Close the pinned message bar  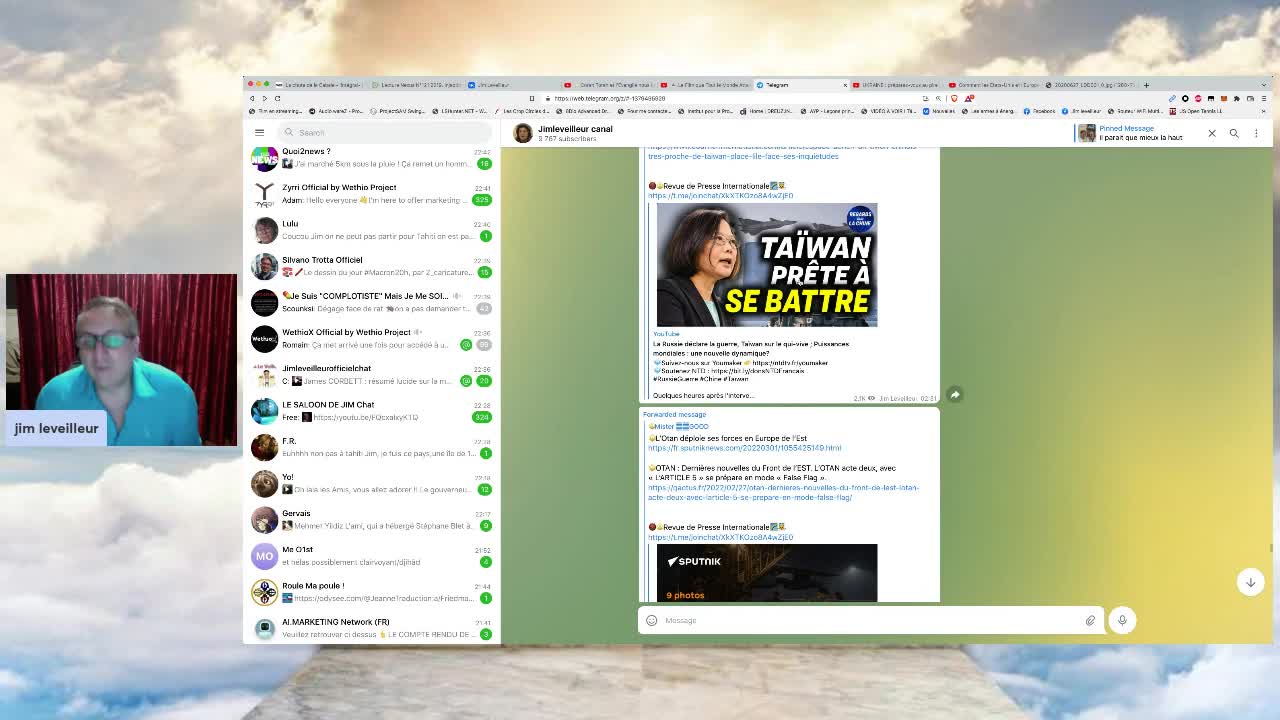click(x=1212, y=133)
